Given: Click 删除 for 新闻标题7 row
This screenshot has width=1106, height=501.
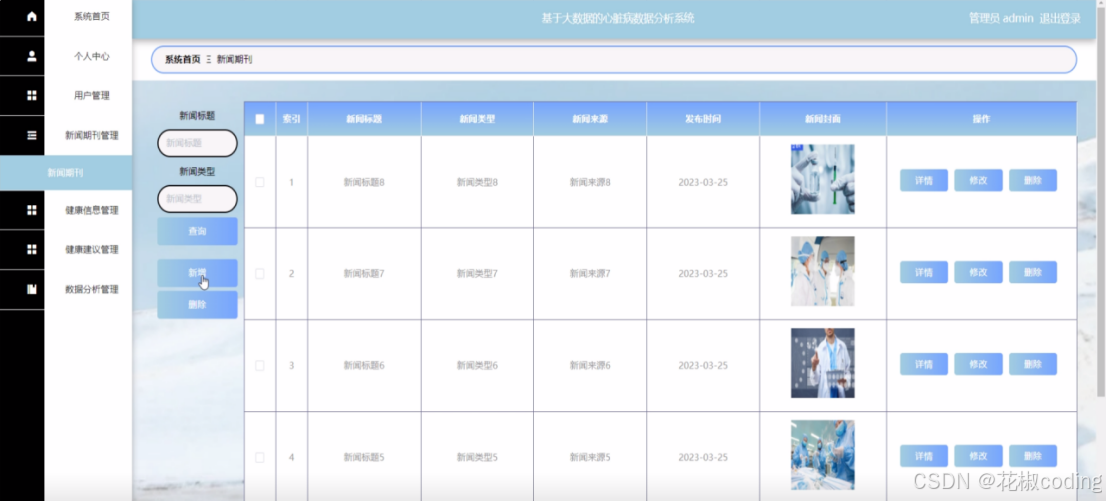Looking at the screenshot, I should click(1033, 272).
